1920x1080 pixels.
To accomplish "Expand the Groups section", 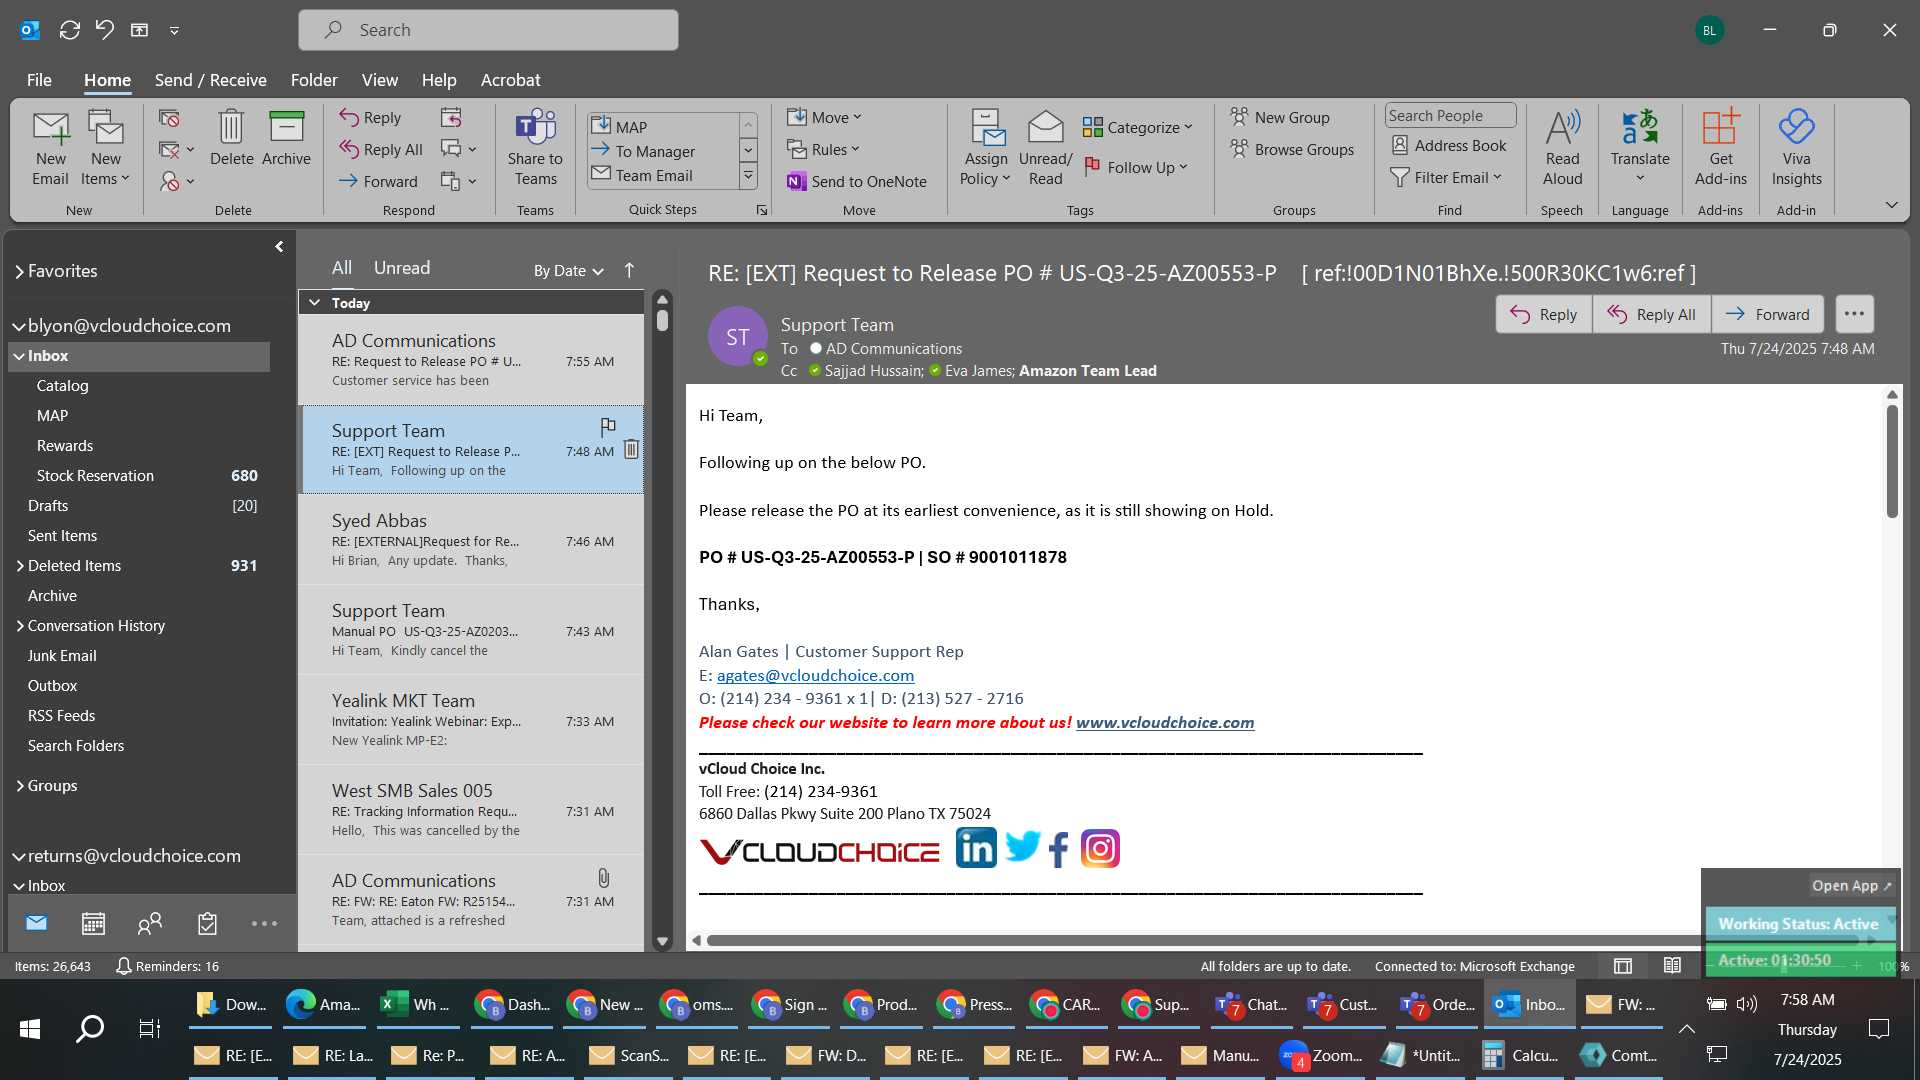I will [x=20, y=786].
